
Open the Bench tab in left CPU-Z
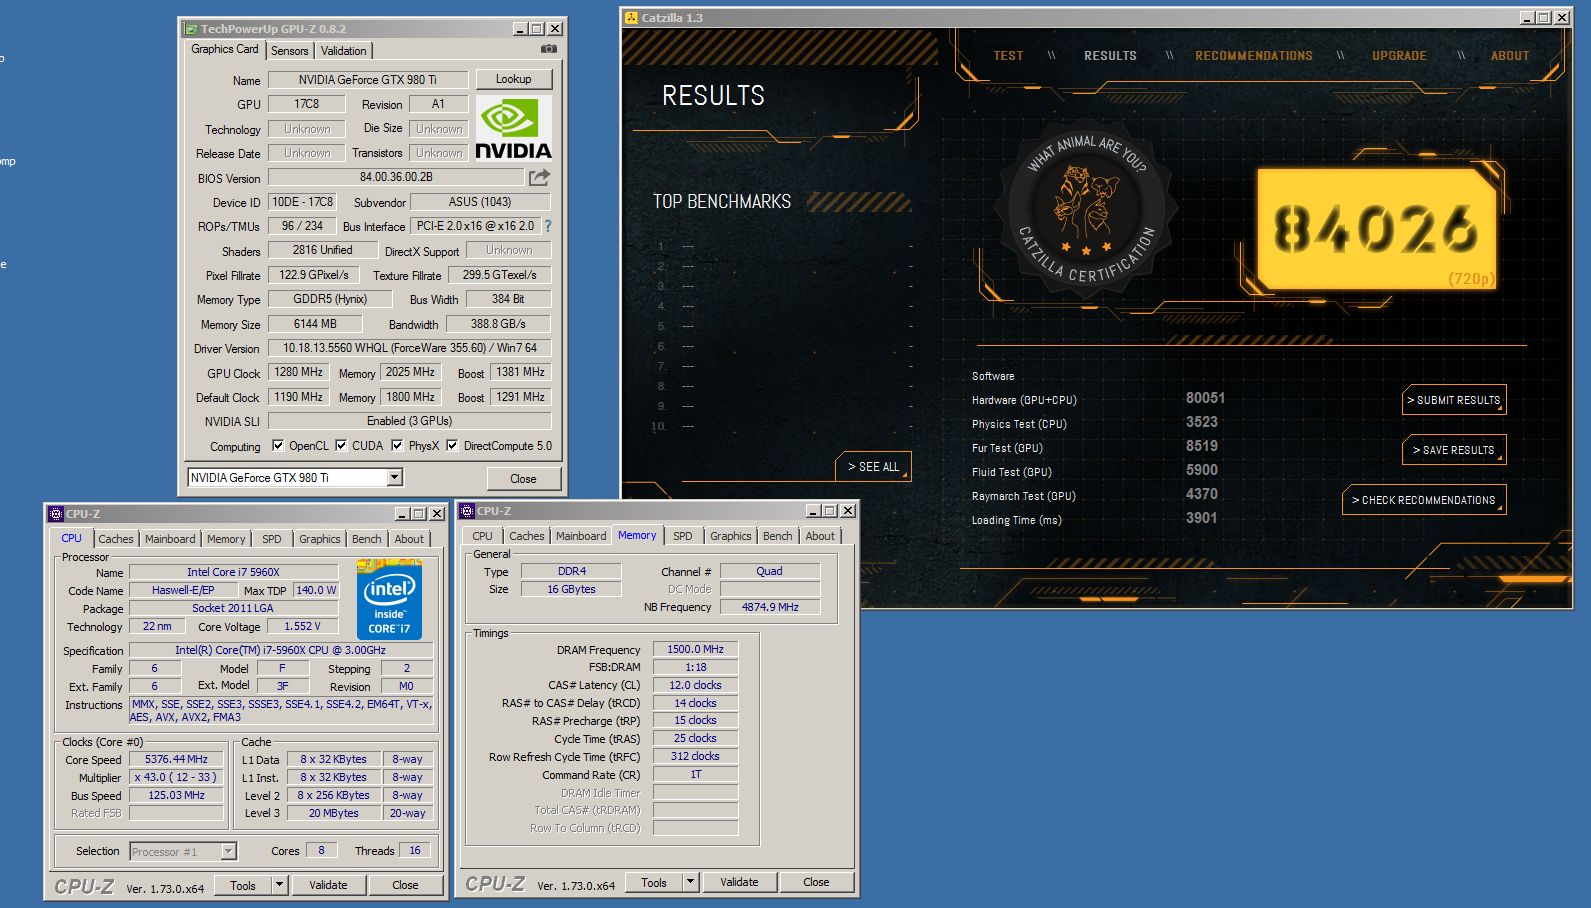click(x=366, y=539)
